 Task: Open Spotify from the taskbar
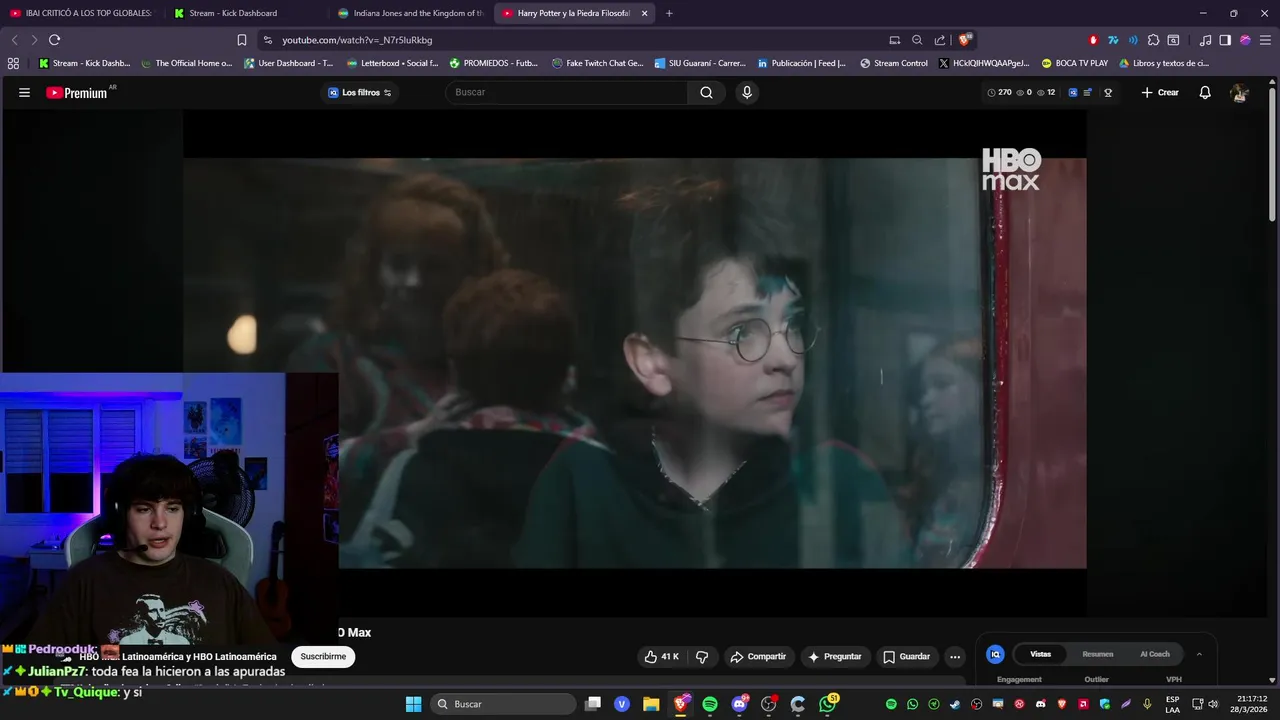pyautogui.click(x=710, y=704)
